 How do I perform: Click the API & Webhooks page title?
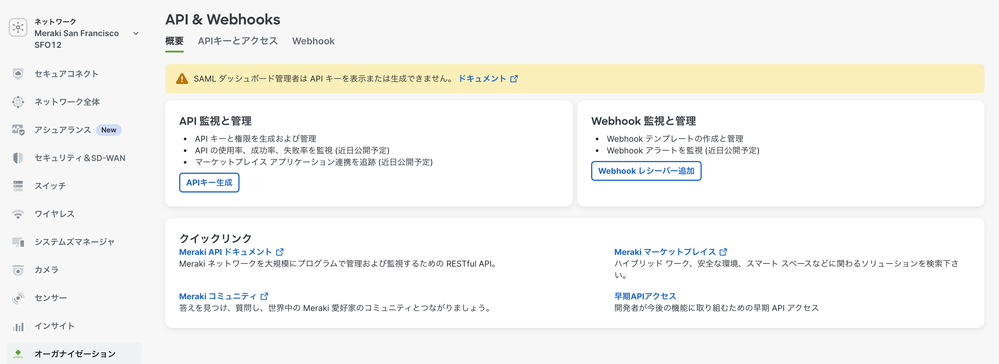[x=222, y=19]
